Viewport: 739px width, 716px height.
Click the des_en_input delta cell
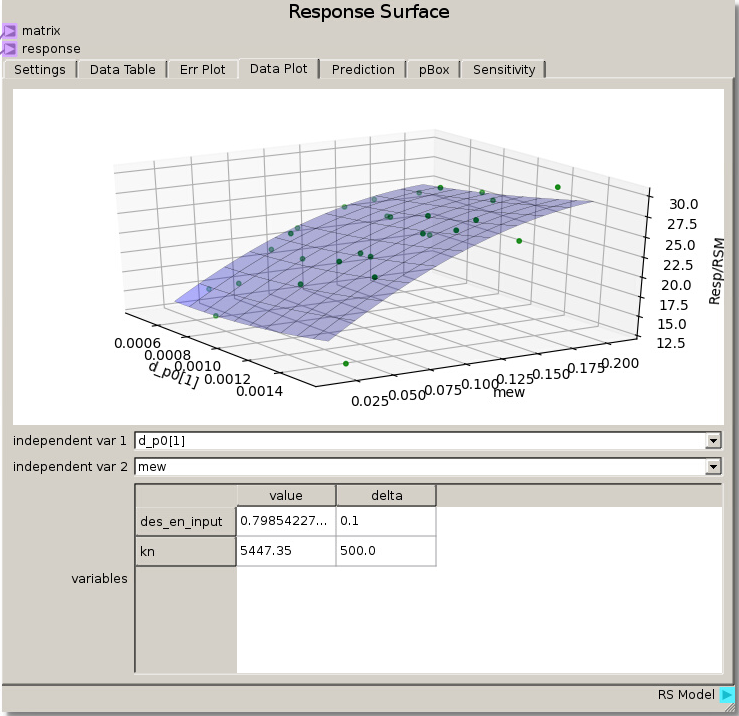coord(385,521)
